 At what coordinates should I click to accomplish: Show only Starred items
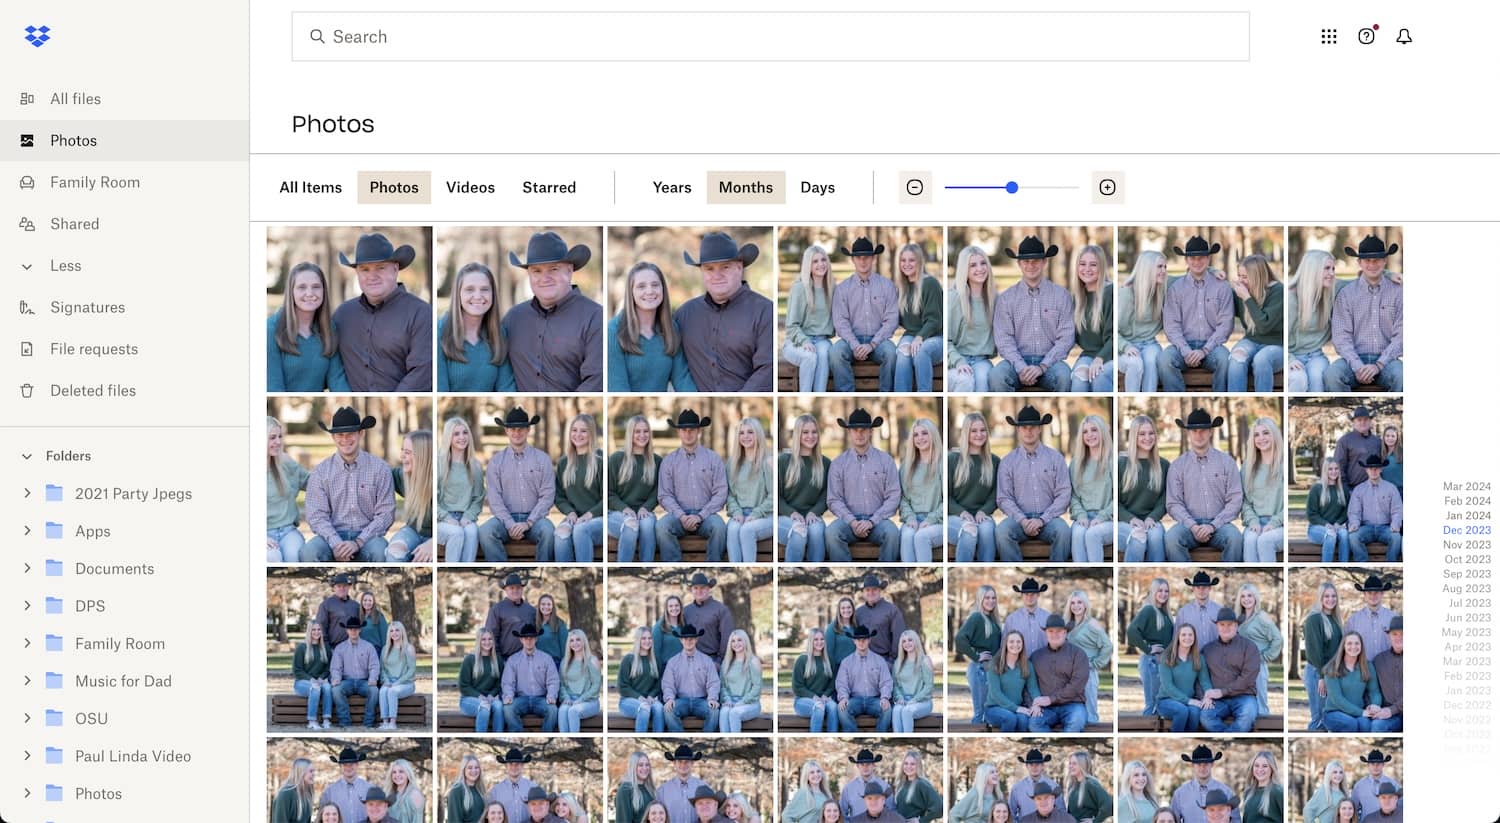pos(548,187)
